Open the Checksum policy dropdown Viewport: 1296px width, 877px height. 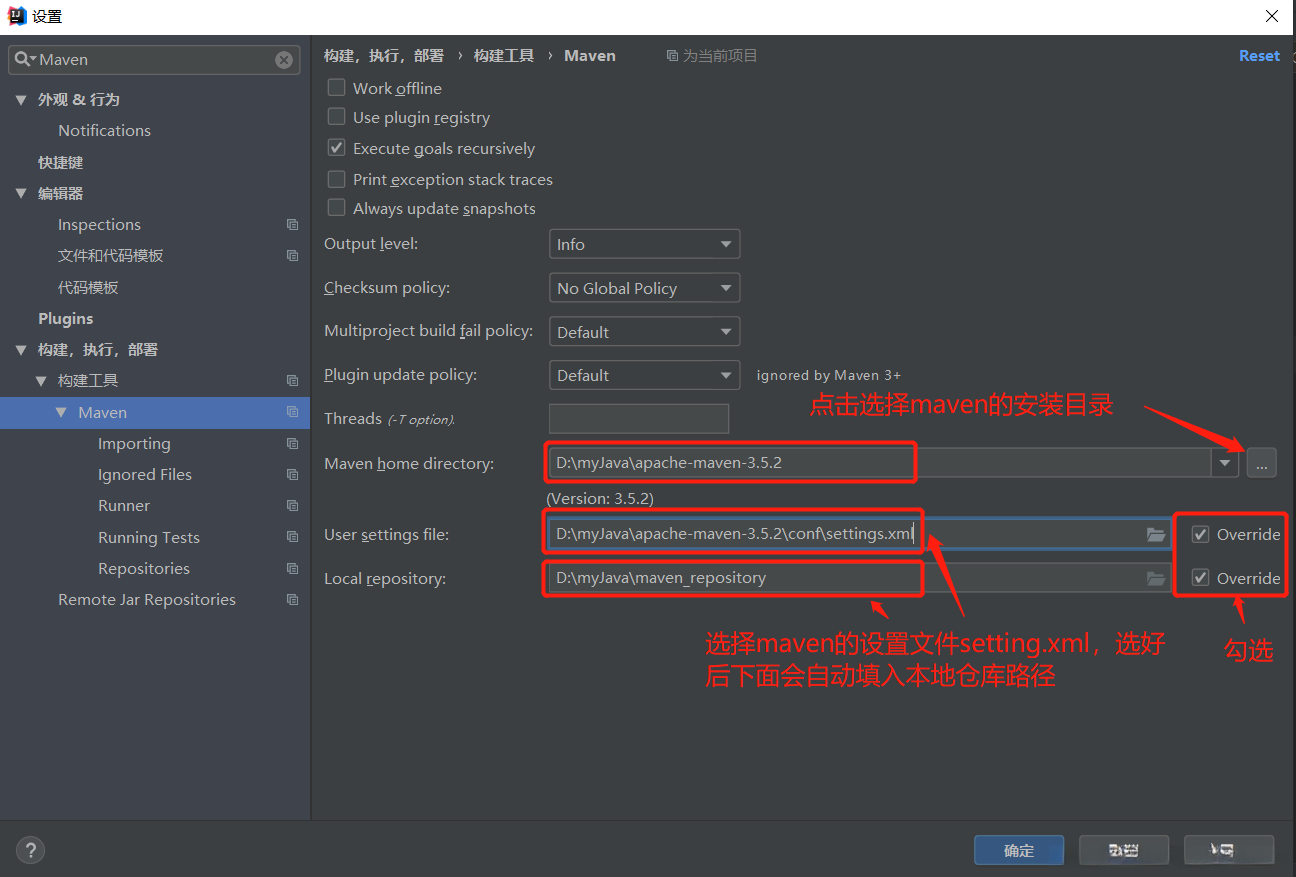point(644,288)
